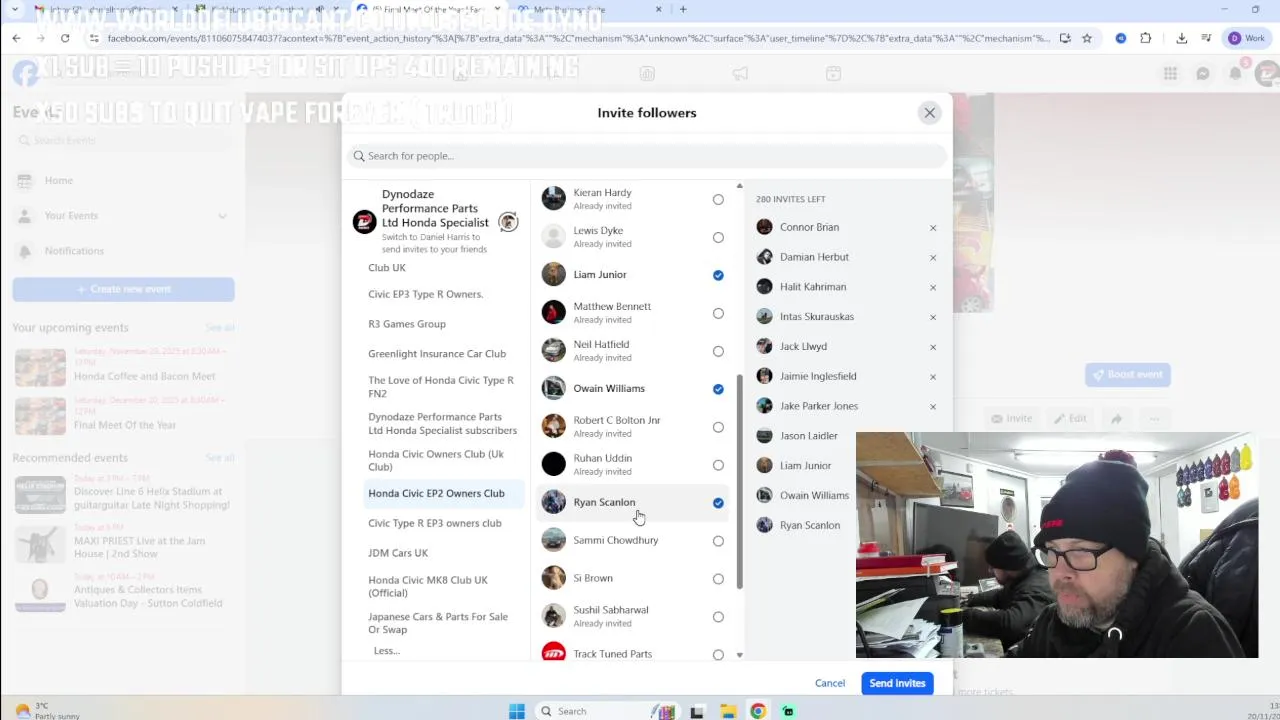Select Robert C Bolton Jnr radio
Image resolution: width=1280 pixels, height=720 pixels.
(718, 428)
